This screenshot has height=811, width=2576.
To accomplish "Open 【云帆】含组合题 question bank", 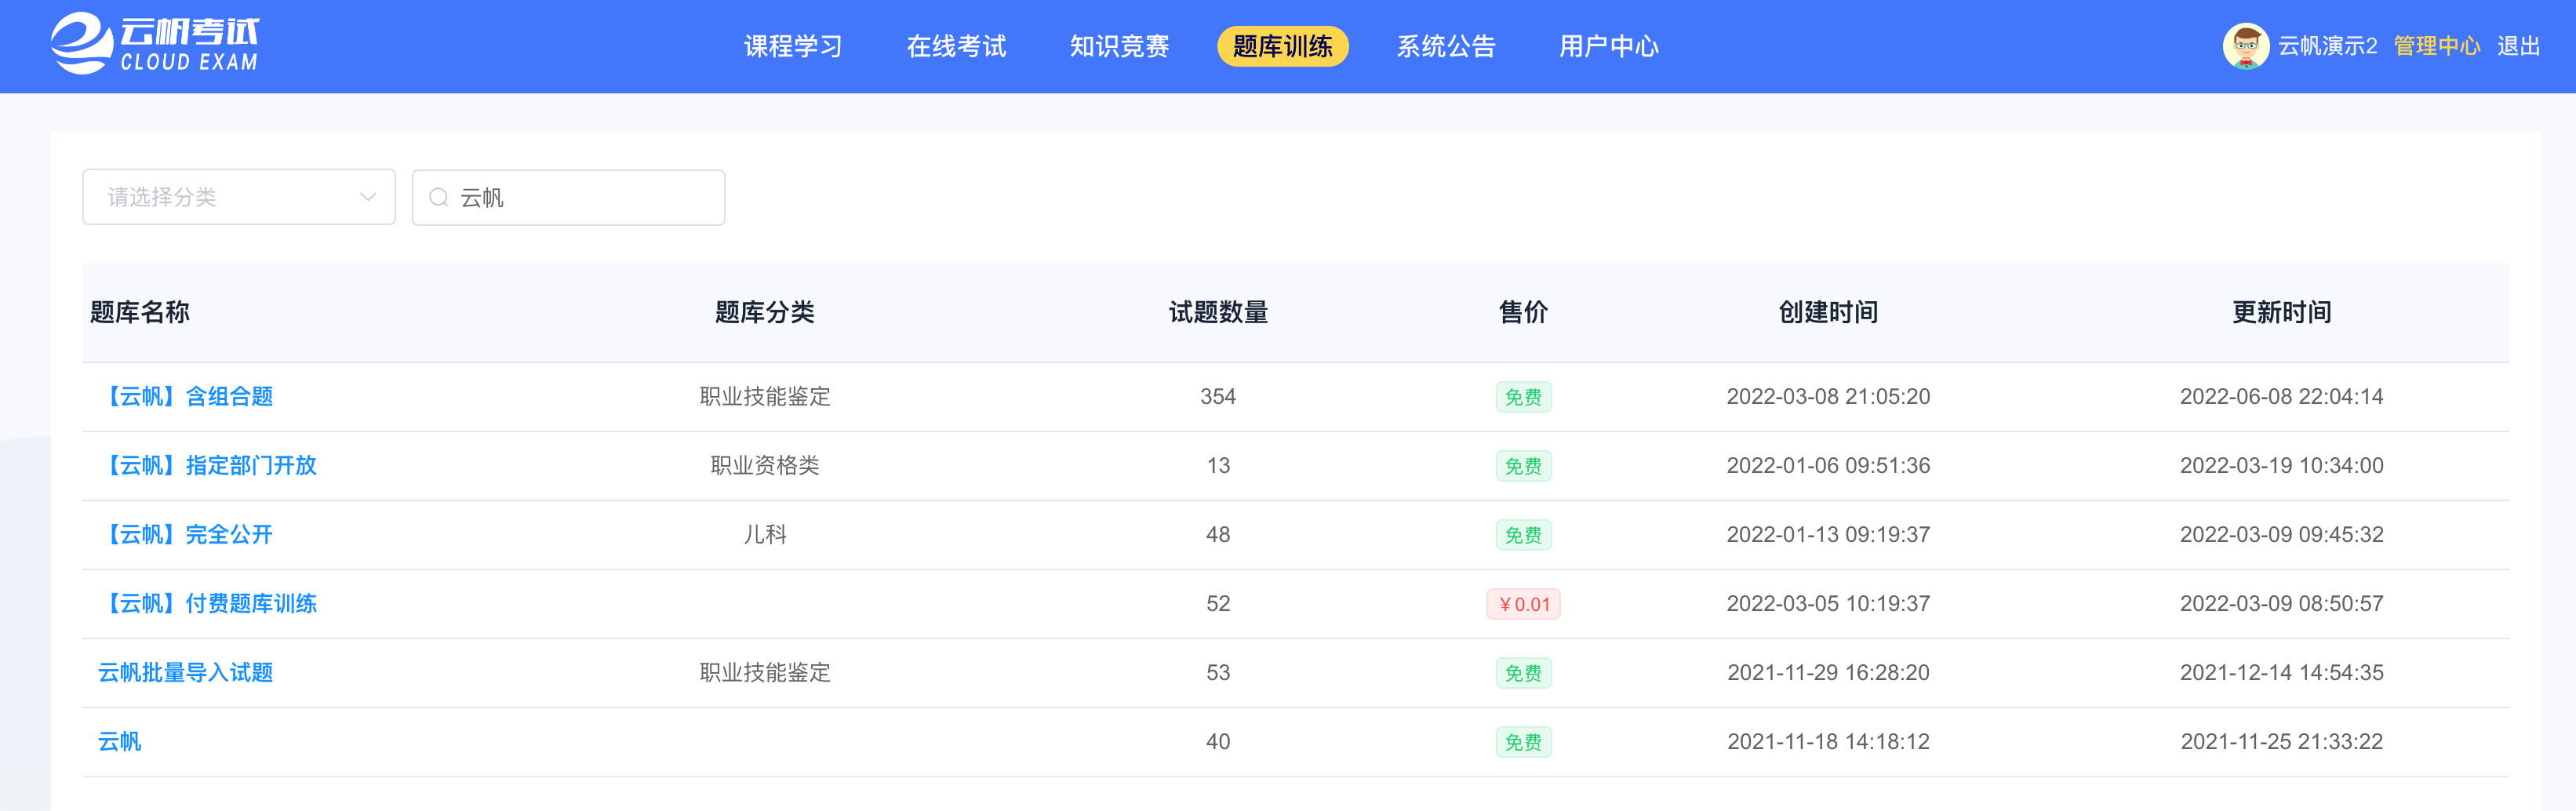I will coord(186,396).
